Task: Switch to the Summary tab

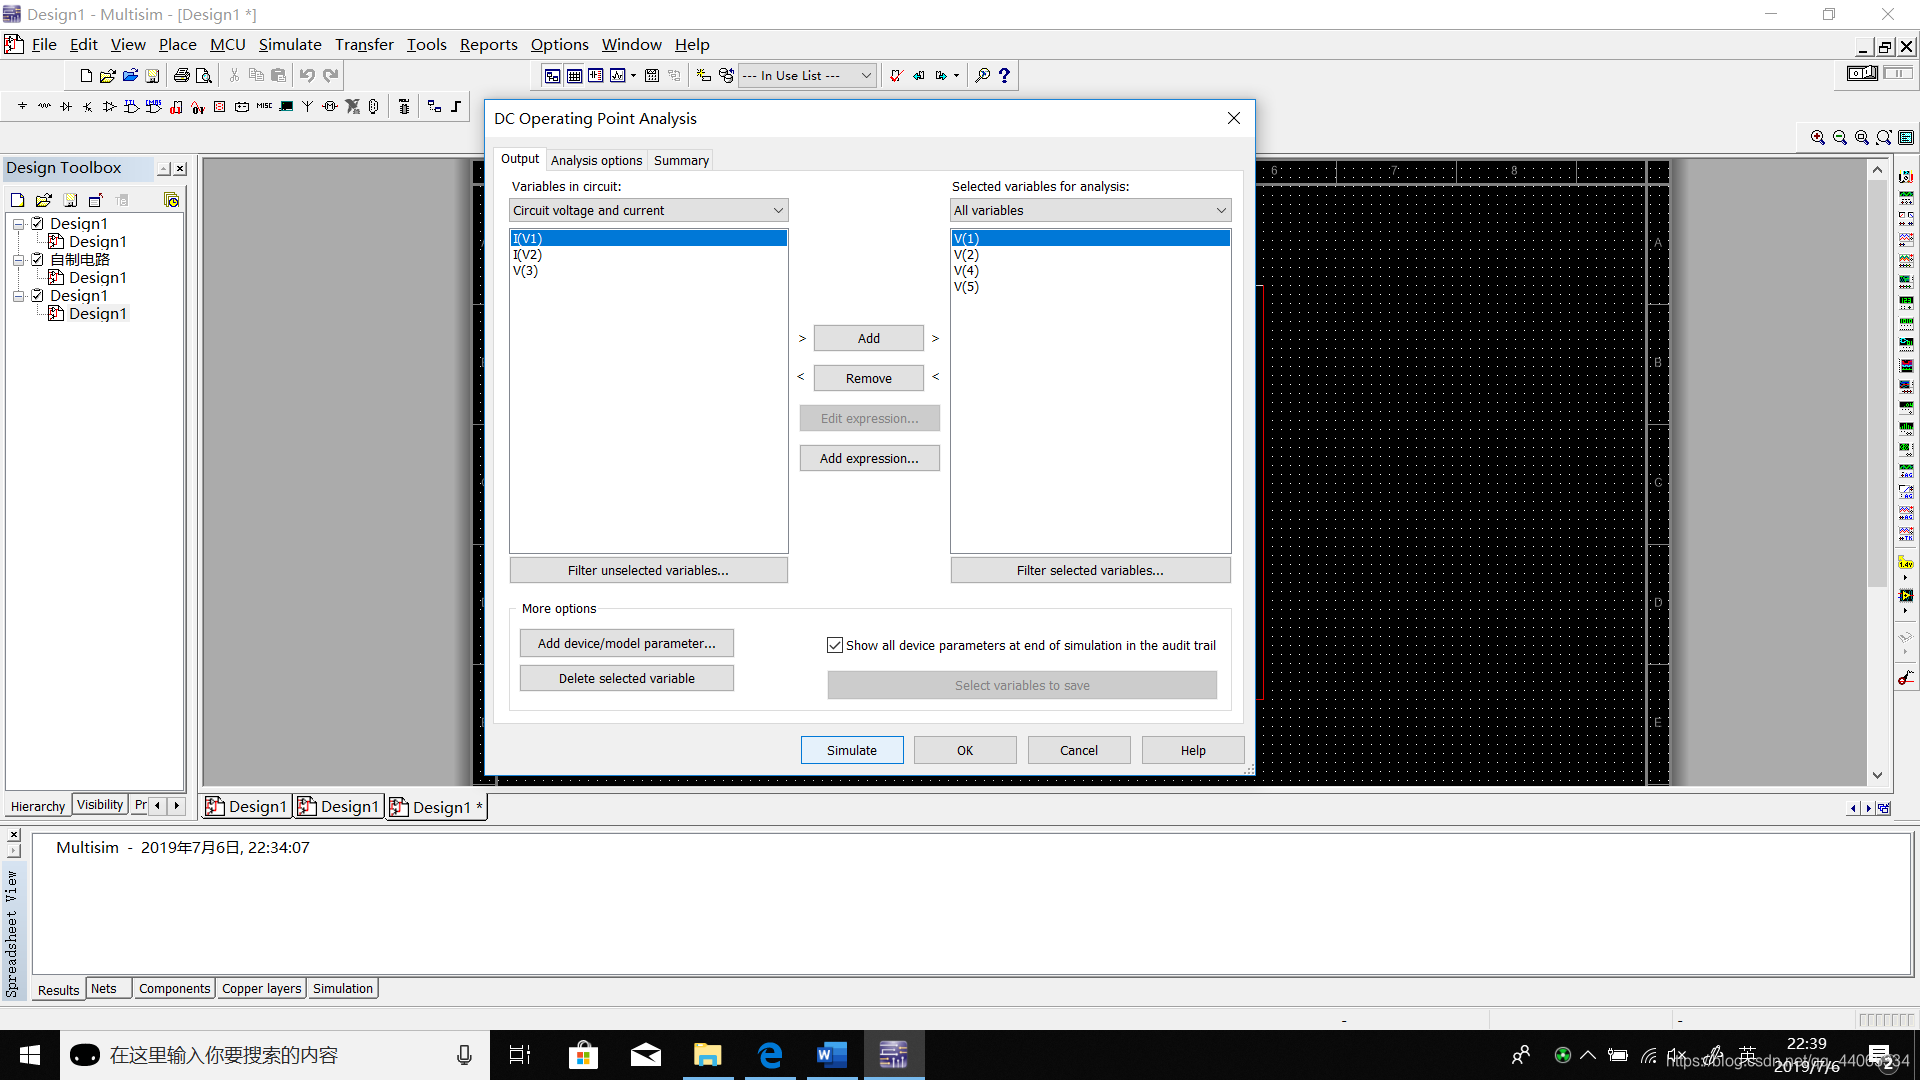Action: click(x=681, y=160)
